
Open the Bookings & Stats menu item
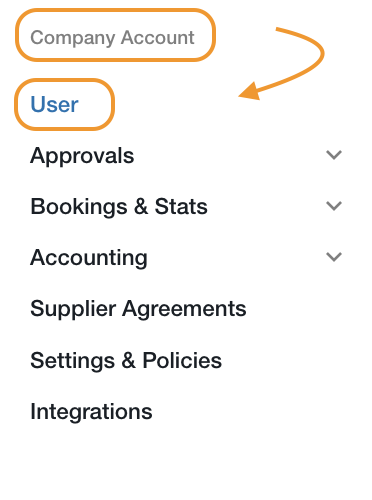tap(119, 206)
